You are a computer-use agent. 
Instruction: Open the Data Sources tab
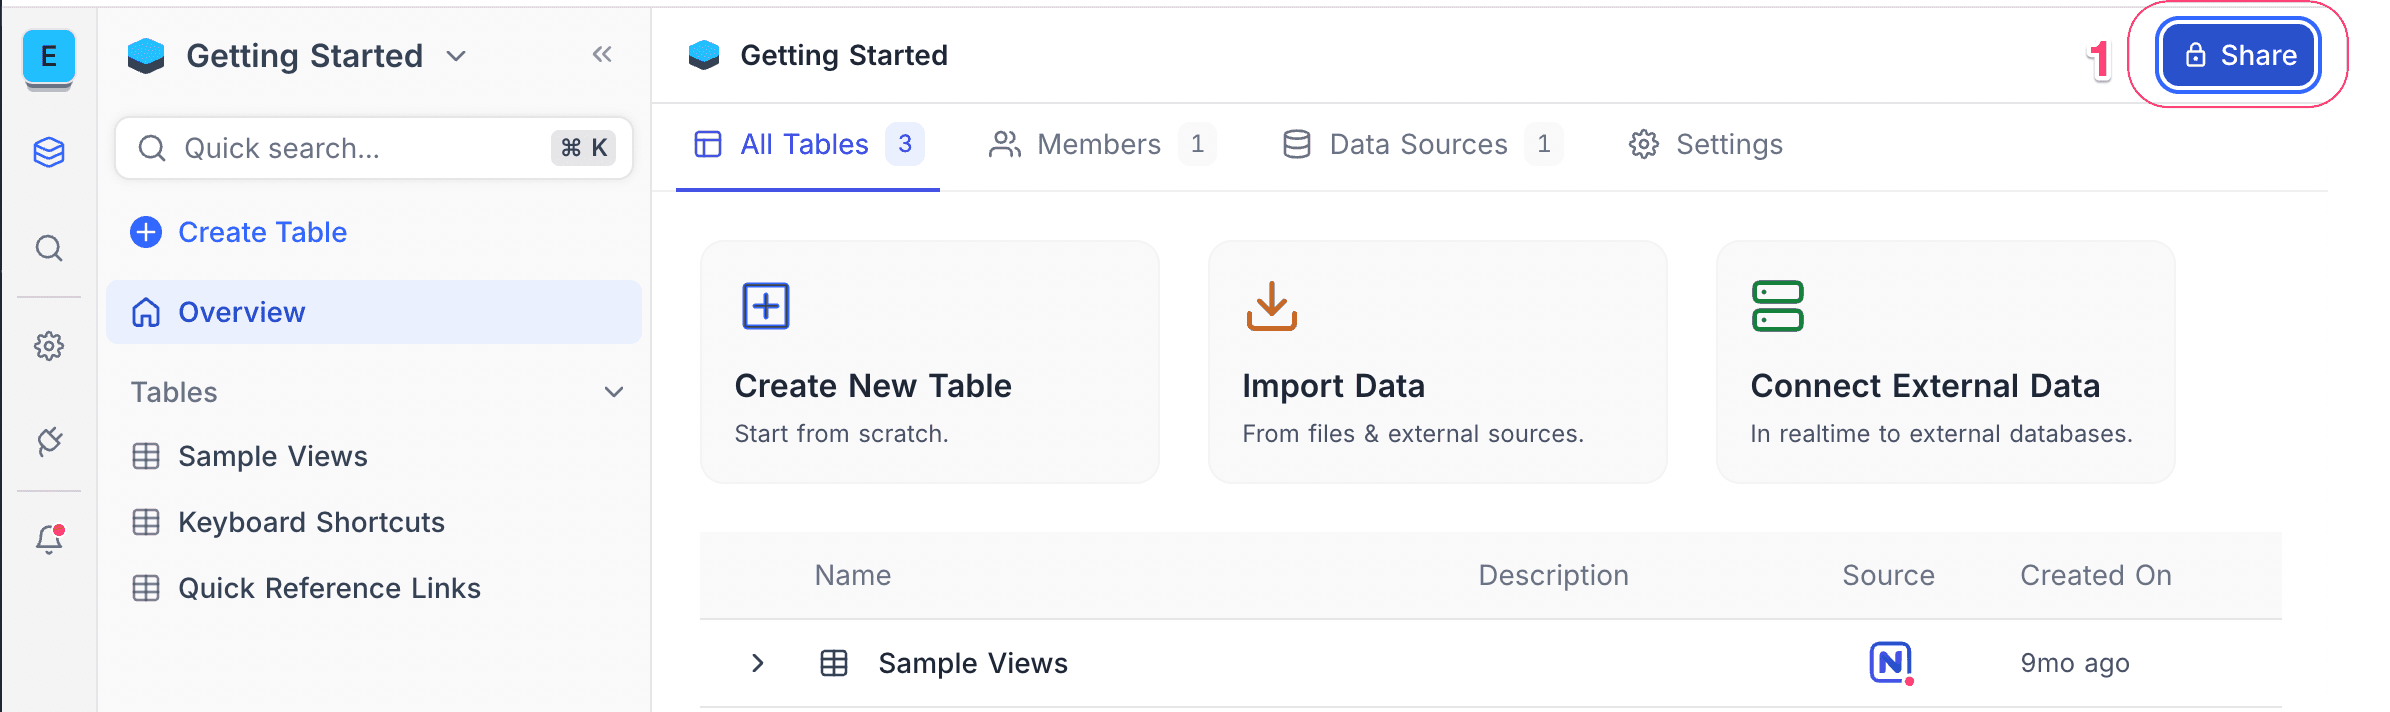coord(1418,145)
